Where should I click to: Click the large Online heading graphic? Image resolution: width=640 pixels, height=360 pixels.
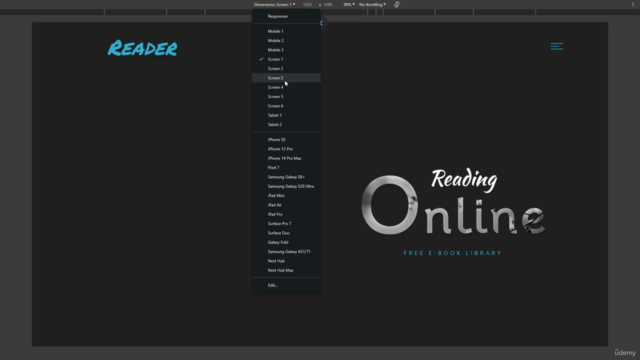coord(453,206)
